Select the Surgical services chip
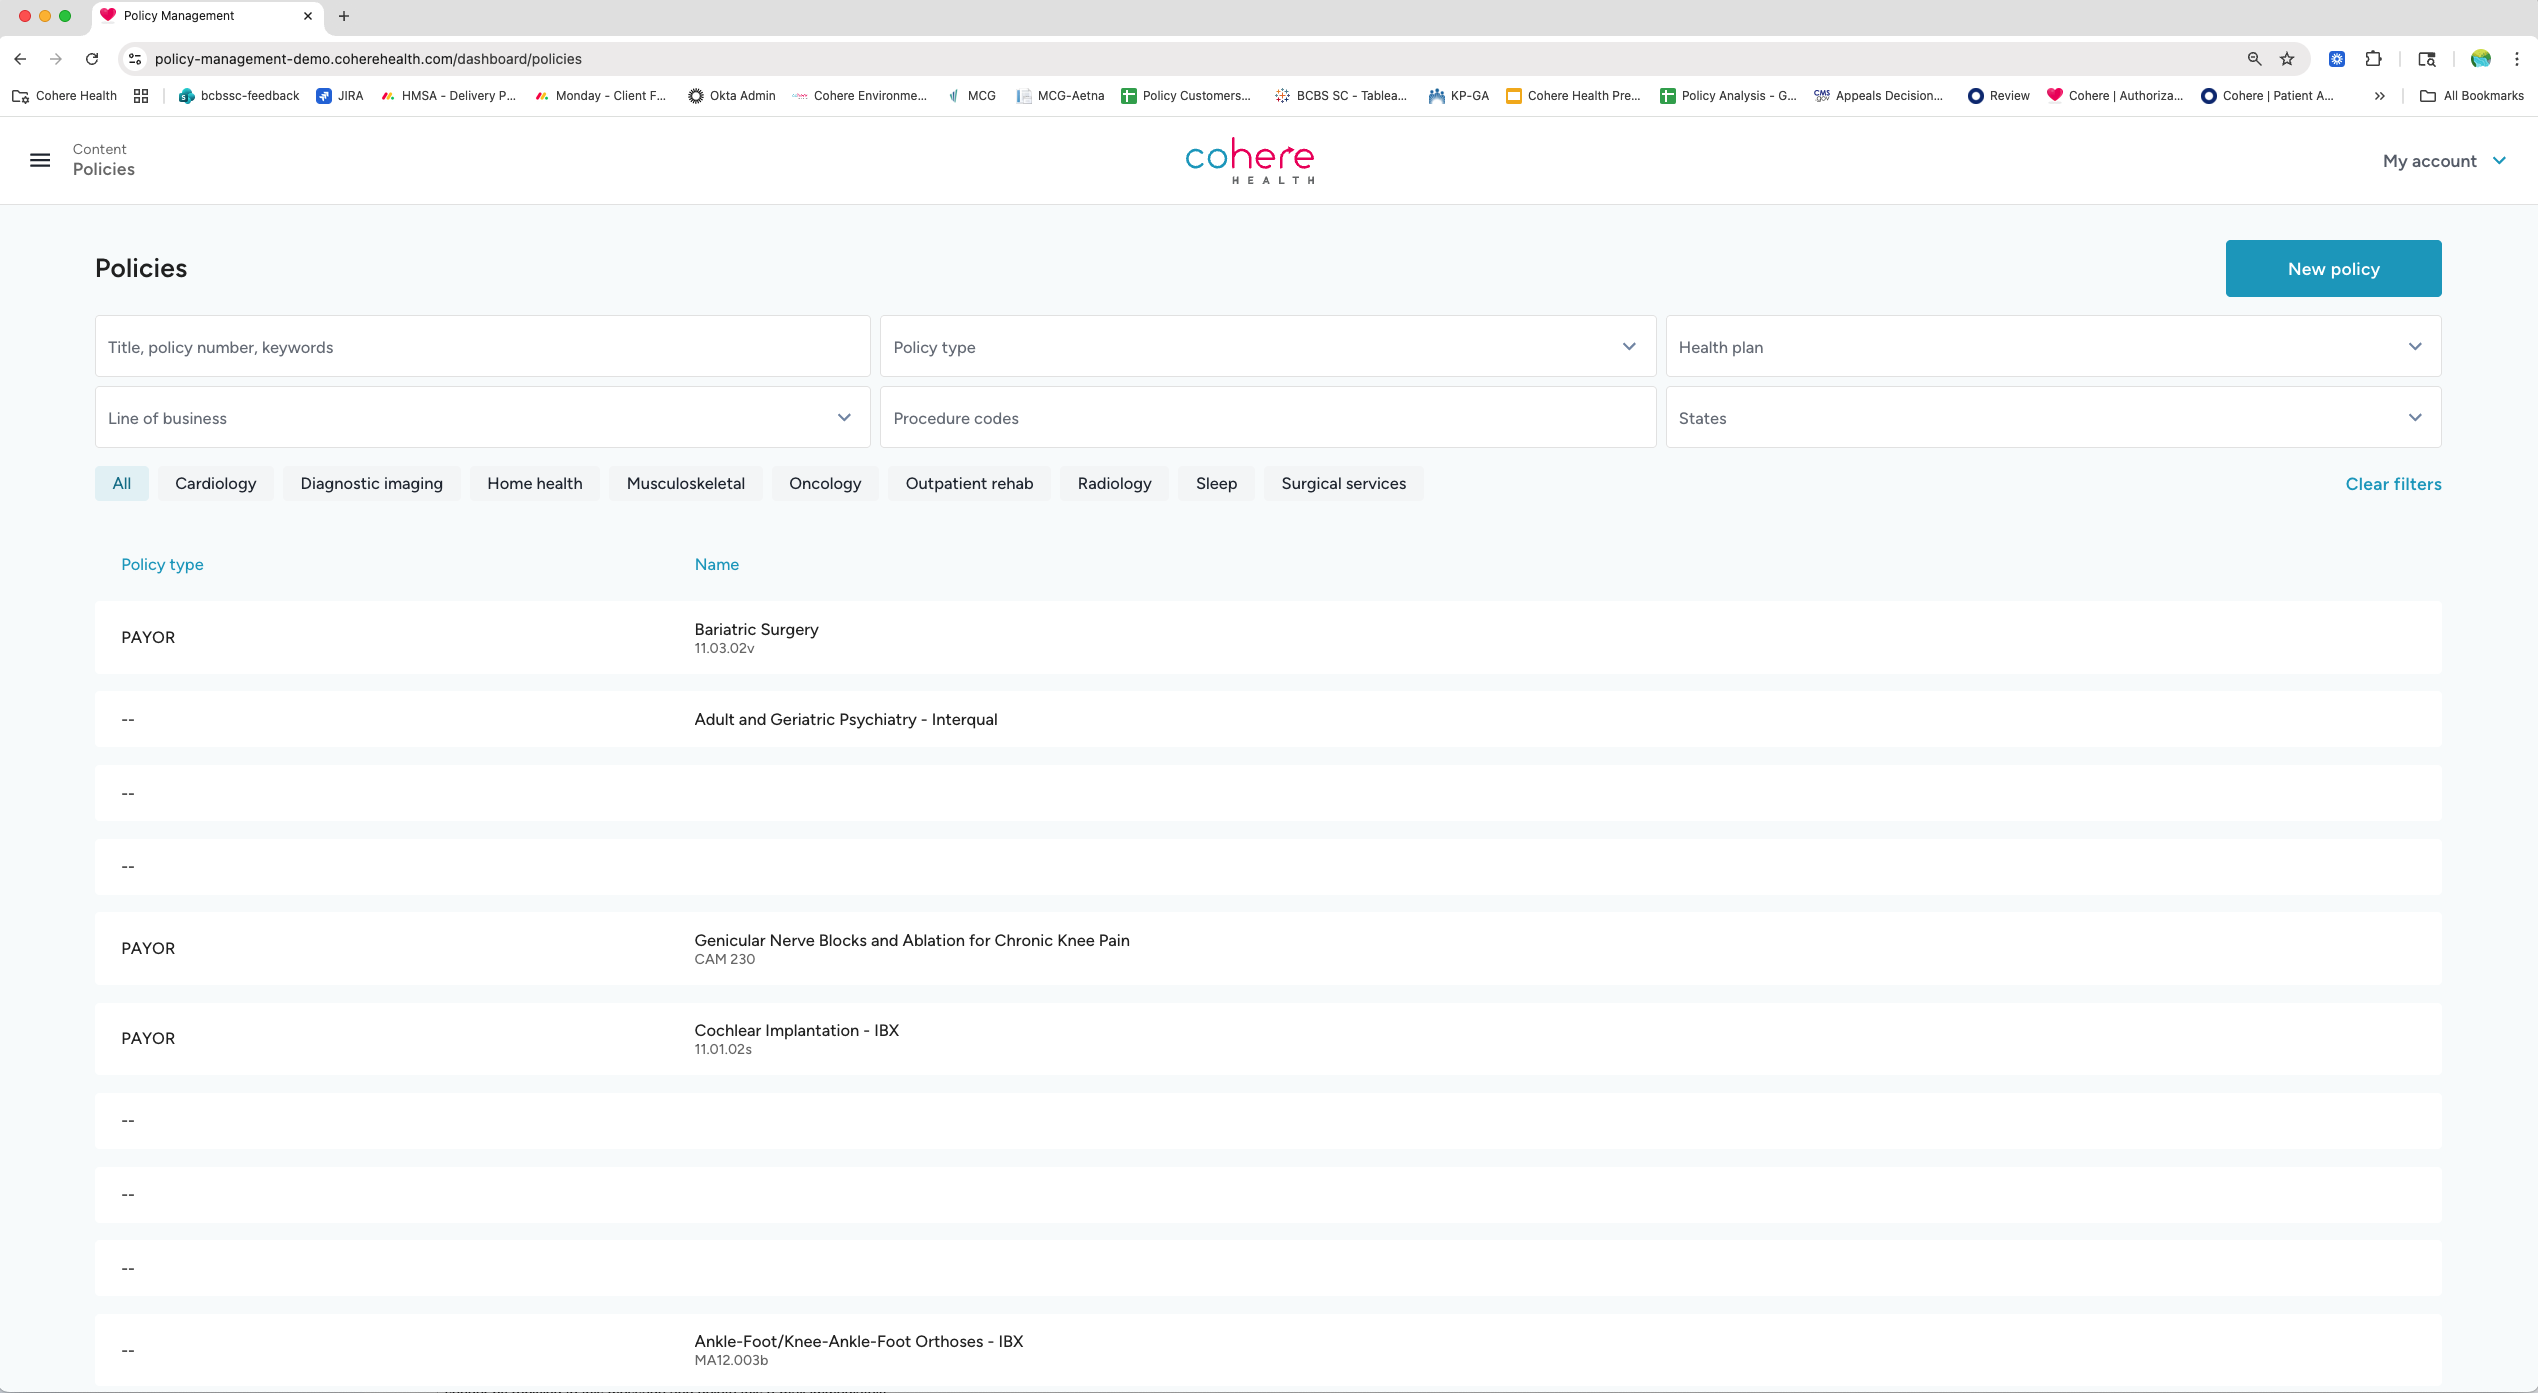 click(x=1344, y=484)
